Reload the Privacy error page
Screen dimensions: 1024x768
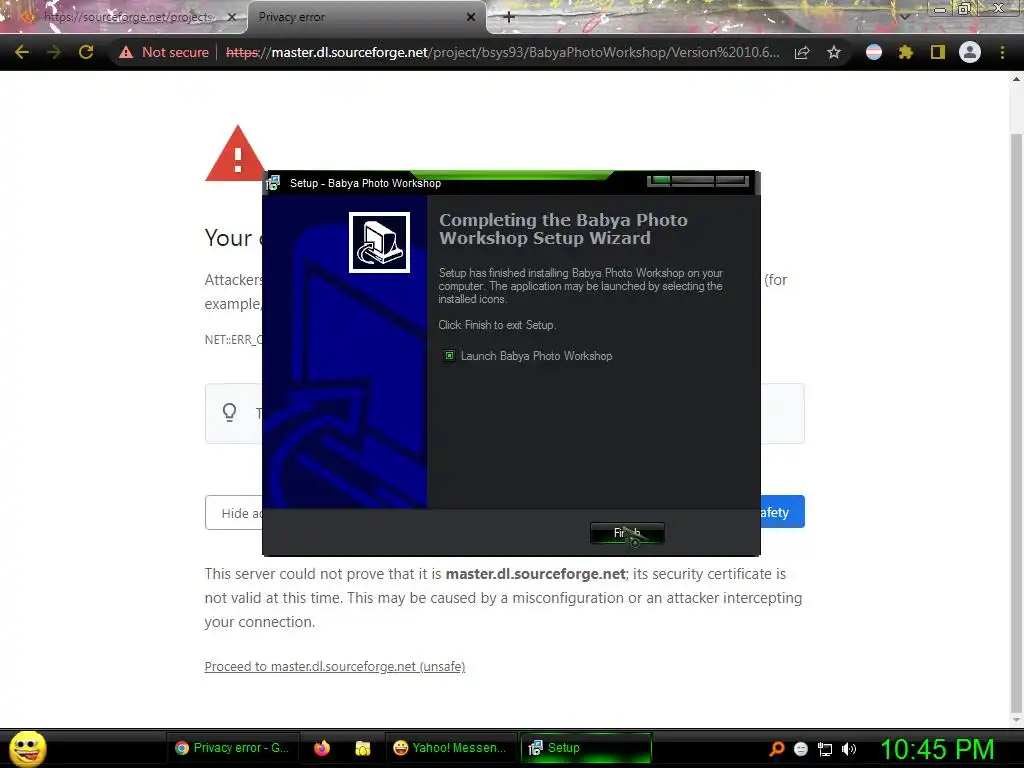coord(86,52)
